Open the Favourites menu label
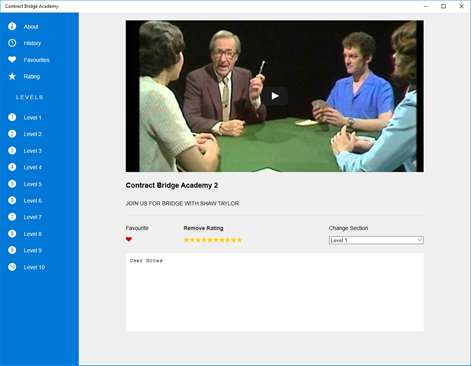The image size is (471, 366). click(x=37, y=60)
